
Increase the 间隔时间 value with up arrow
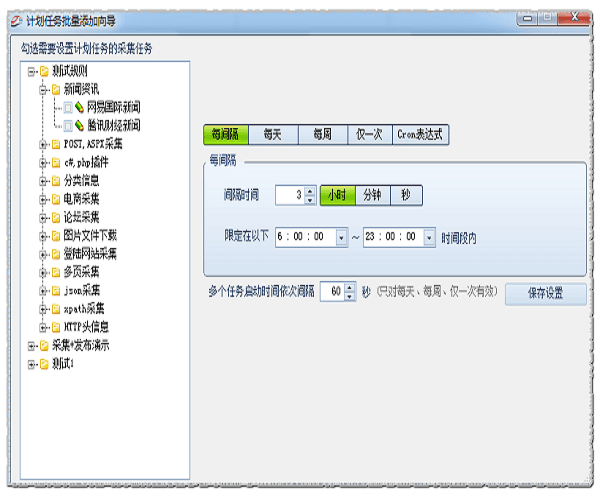310,191
